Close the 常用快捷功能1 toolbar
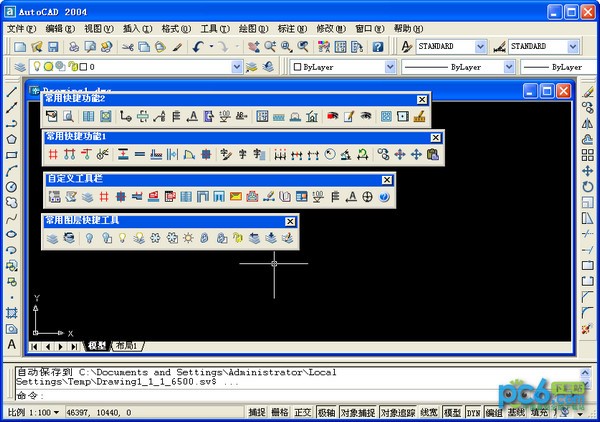600x422 pixels. click(435, 137)
